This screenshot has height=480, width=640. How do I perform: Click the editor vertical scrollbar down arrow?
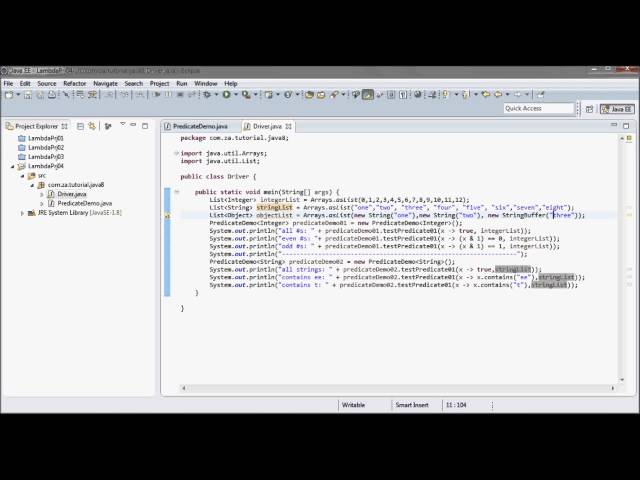tap(622, 379)
